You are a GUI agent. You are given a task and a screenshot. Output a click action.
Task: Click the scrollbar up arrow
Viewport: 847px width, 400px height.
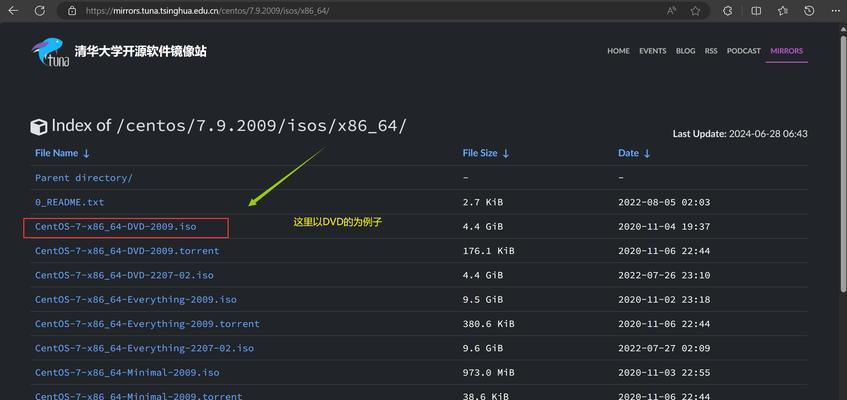click(x=843, y=29)
